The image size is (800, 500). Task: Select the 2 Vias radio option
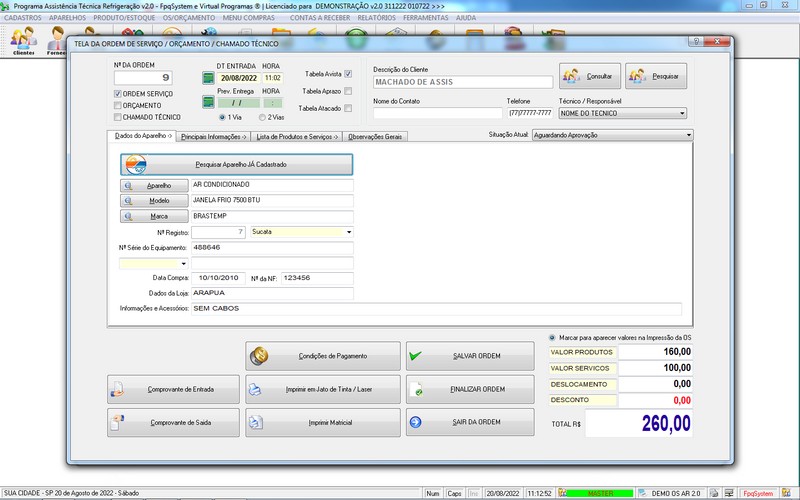[x=260, y=117]
